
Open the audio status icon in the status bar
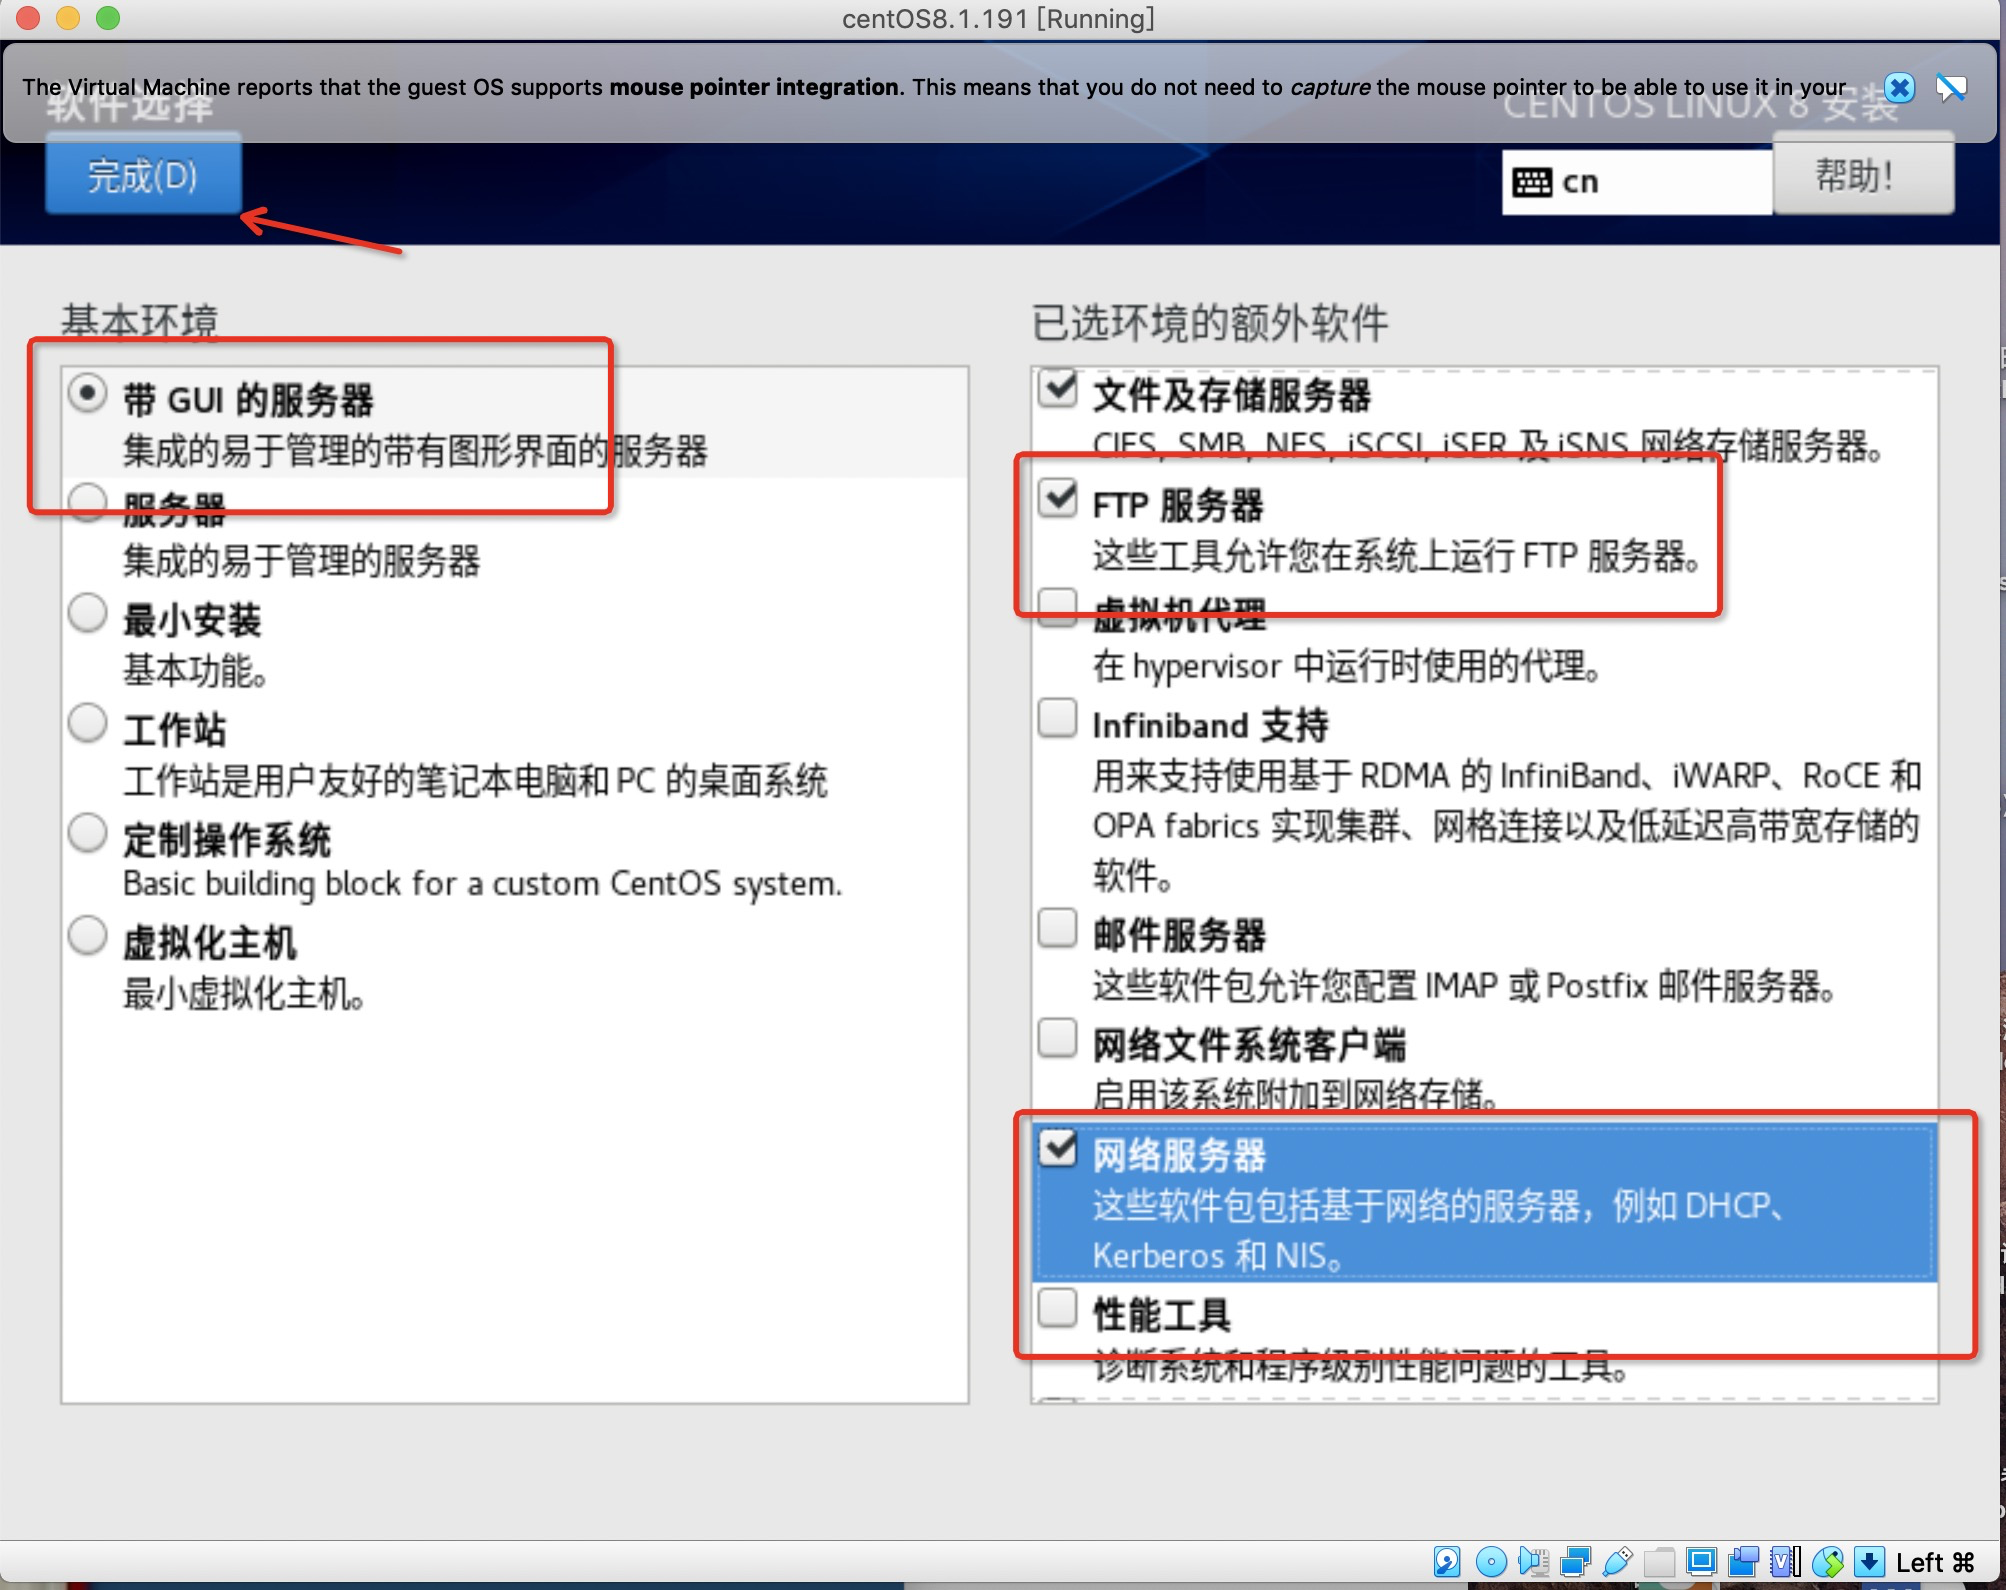(x=1533, y=1562)
